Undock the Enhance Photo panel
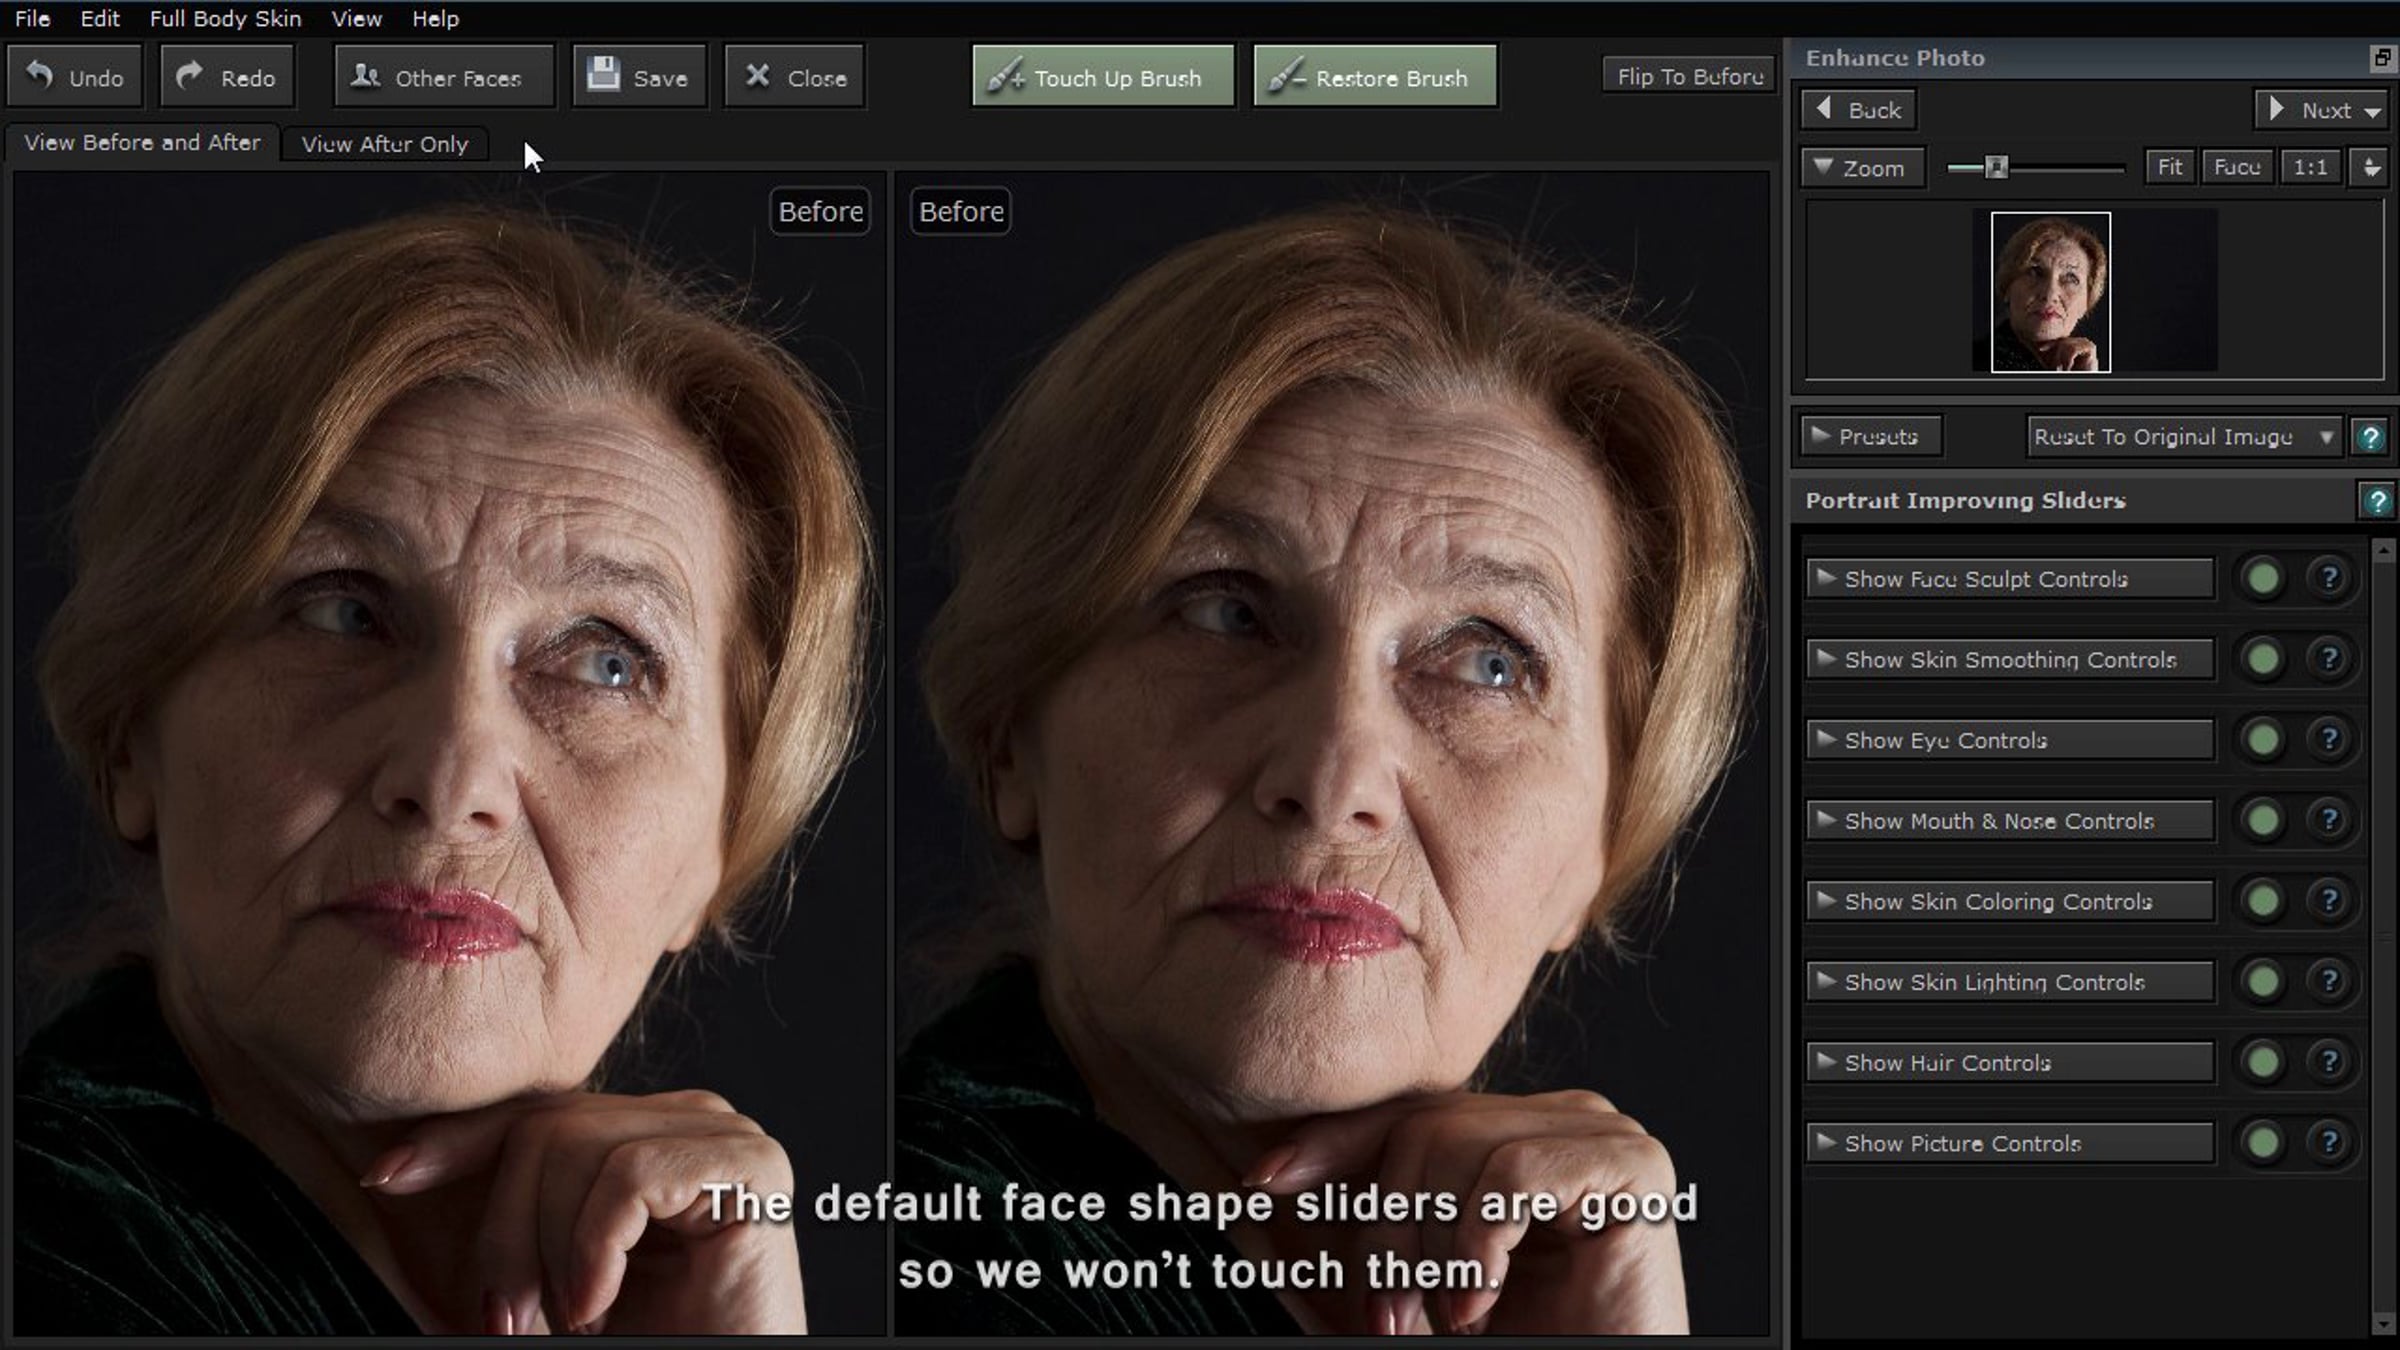The height and width of the screenshot is (1350, 2400). (2382, 58)
